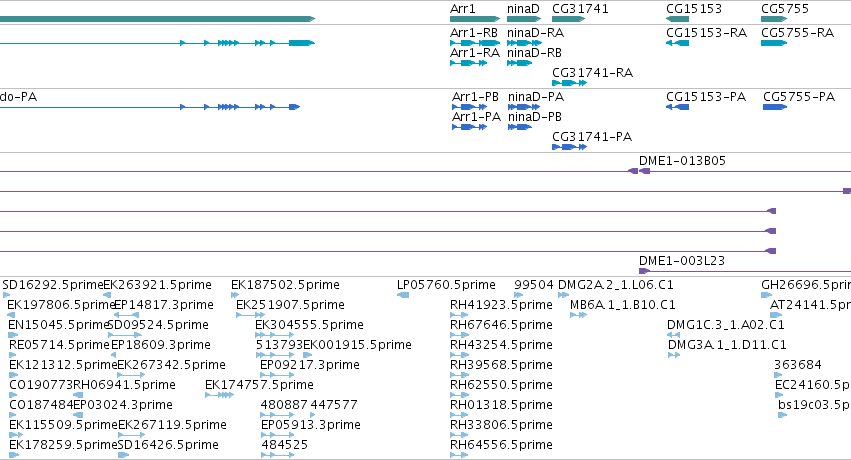851x460 pixels.
Task: Open the RH33806.5prime EST
Action: 501,425
